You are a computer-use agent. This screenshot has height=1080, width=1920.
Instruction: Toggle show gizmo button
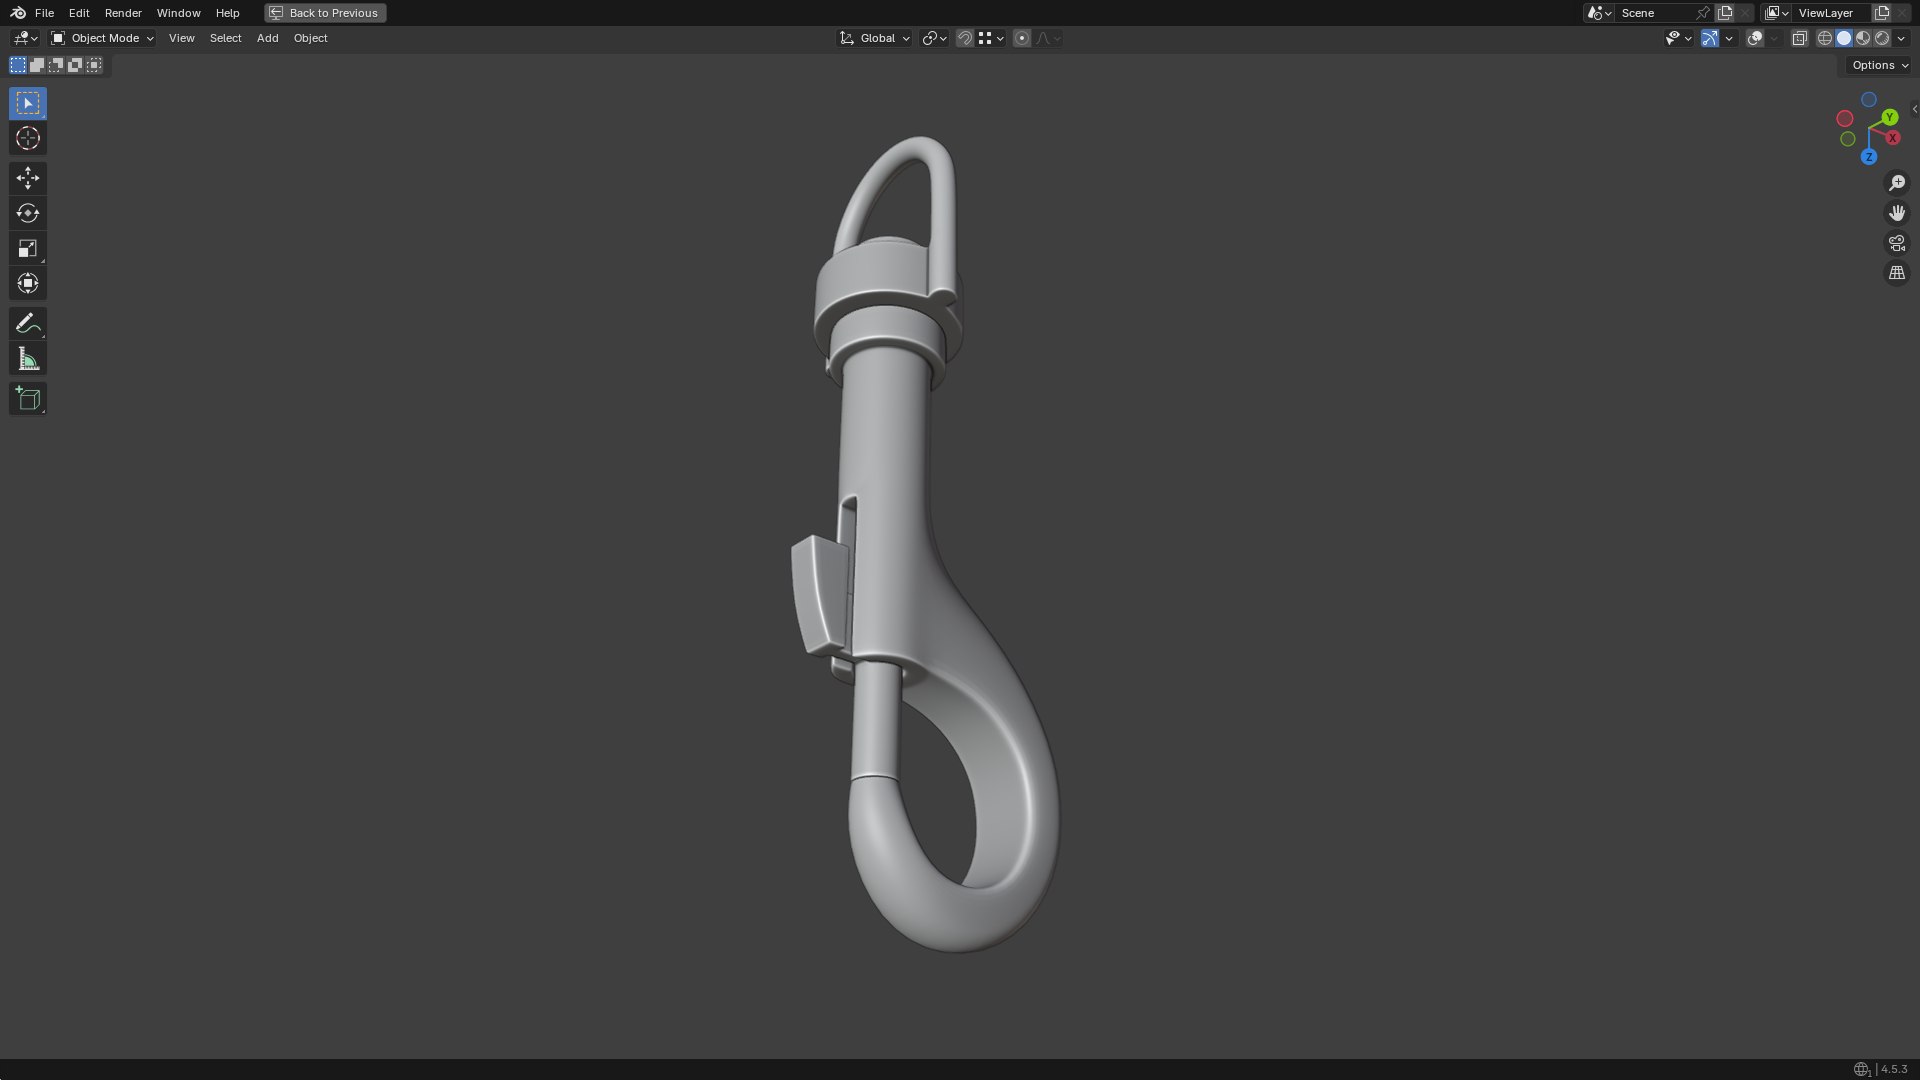pos(1709,38)
